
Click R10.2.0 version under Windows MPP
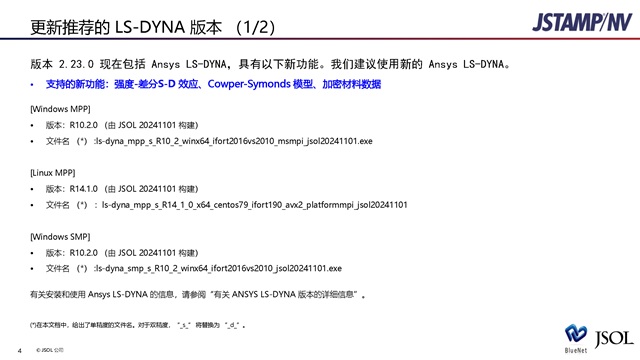(122, 125)
